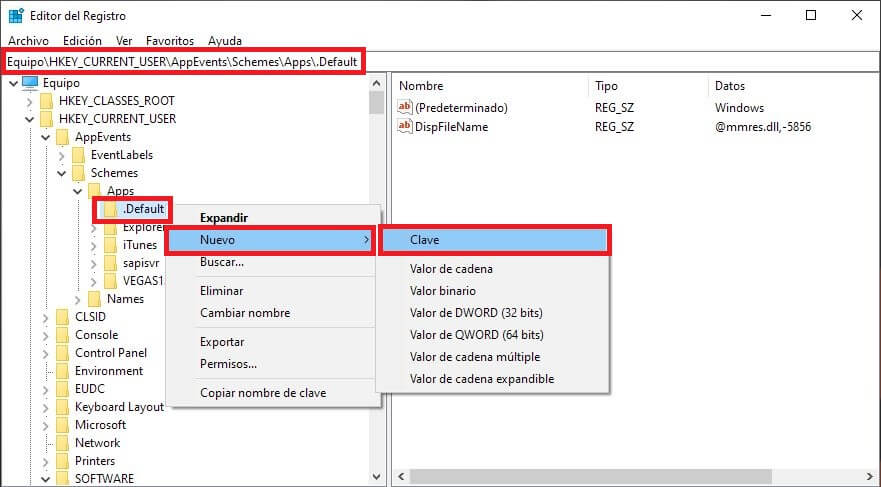Click the Control Panel folder icon

[62, 353]
